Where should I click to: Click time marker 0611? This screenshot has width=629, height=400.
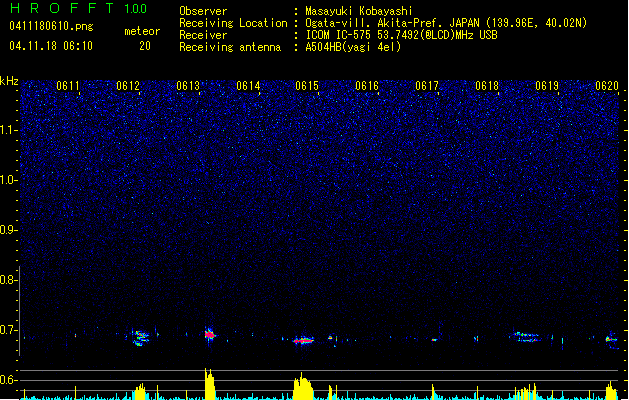pyautogui.click(x=68, y=86)
